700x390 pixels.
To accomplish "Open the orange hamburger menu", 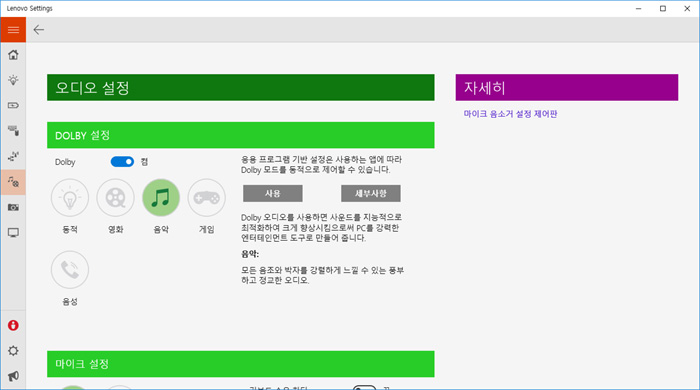I will tap(13, 30).
